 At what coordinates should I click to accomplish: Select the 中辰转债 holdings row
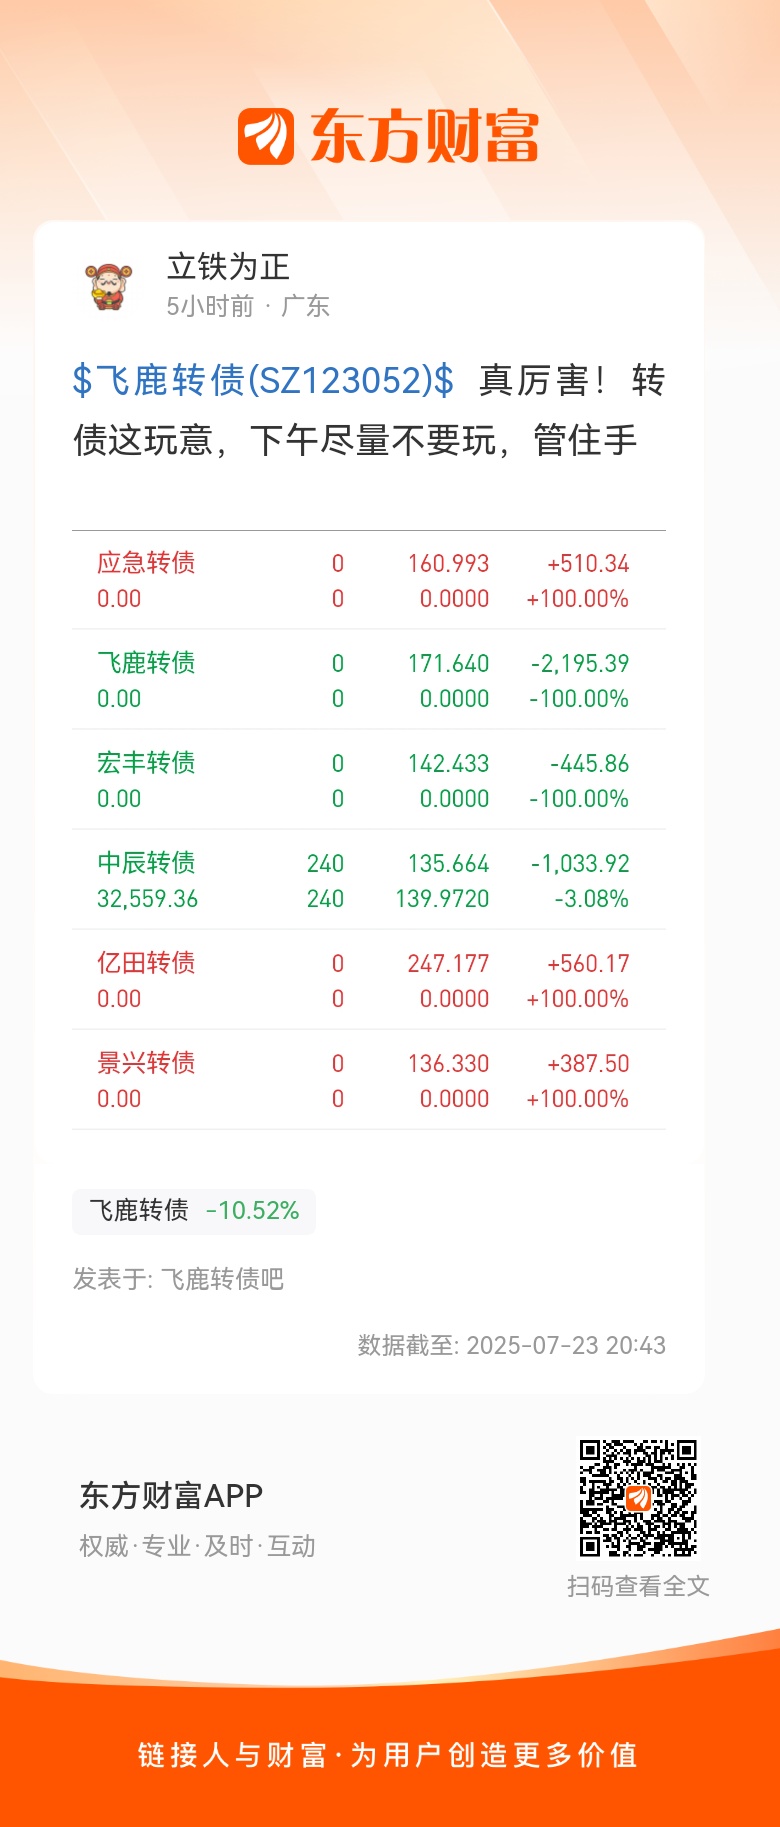pos(369,880)
